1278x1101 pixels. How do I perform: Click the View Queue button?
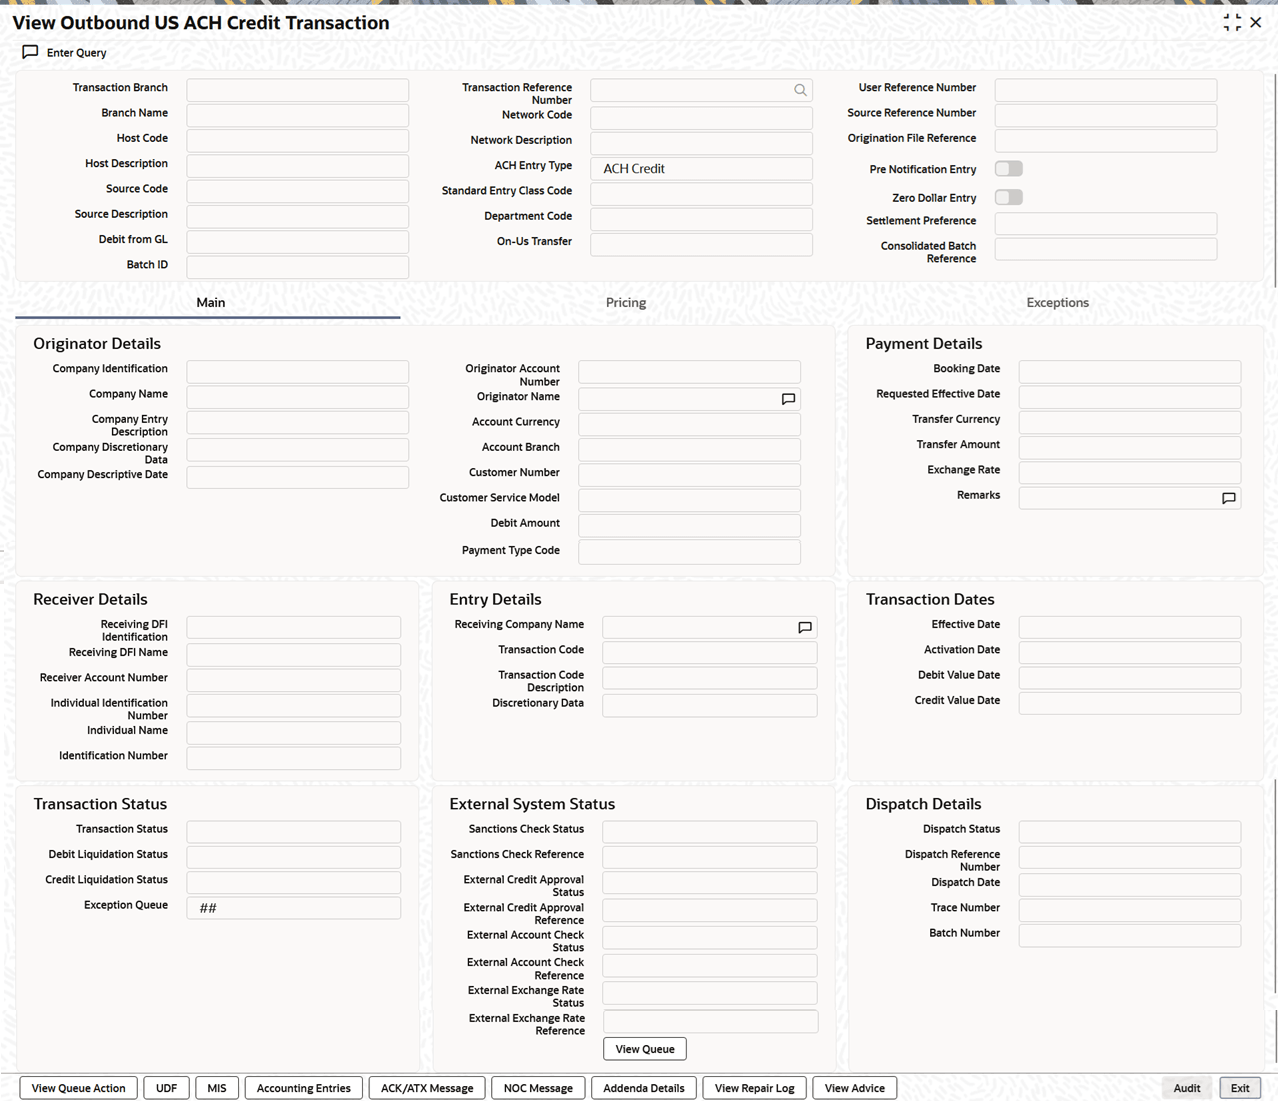point(645,1049)
